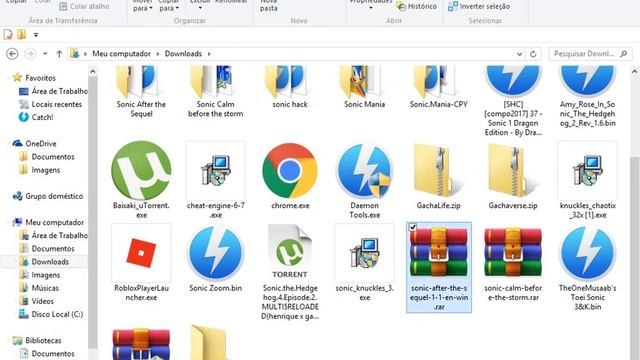640x360 pixels.
Task: Select the sonic-calm-before-the-storm.rar archive
Action: (513, 252)
